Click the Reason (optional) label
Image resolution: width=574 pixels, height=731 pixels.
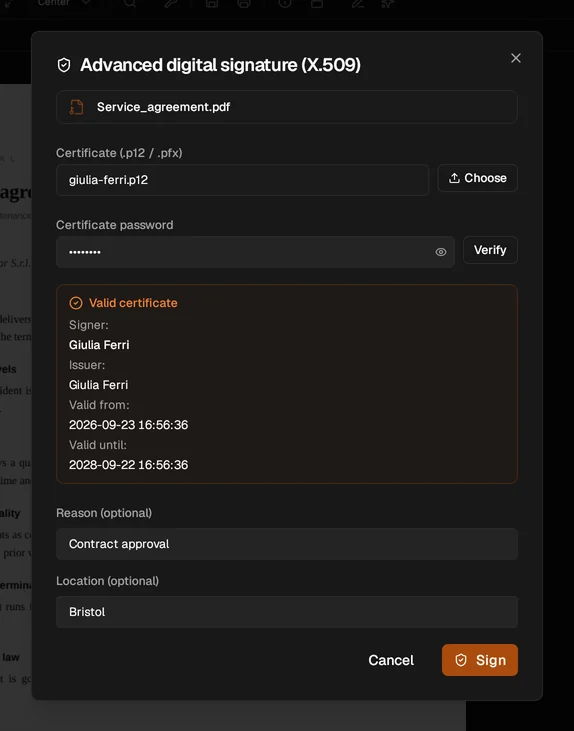(104, 513)
